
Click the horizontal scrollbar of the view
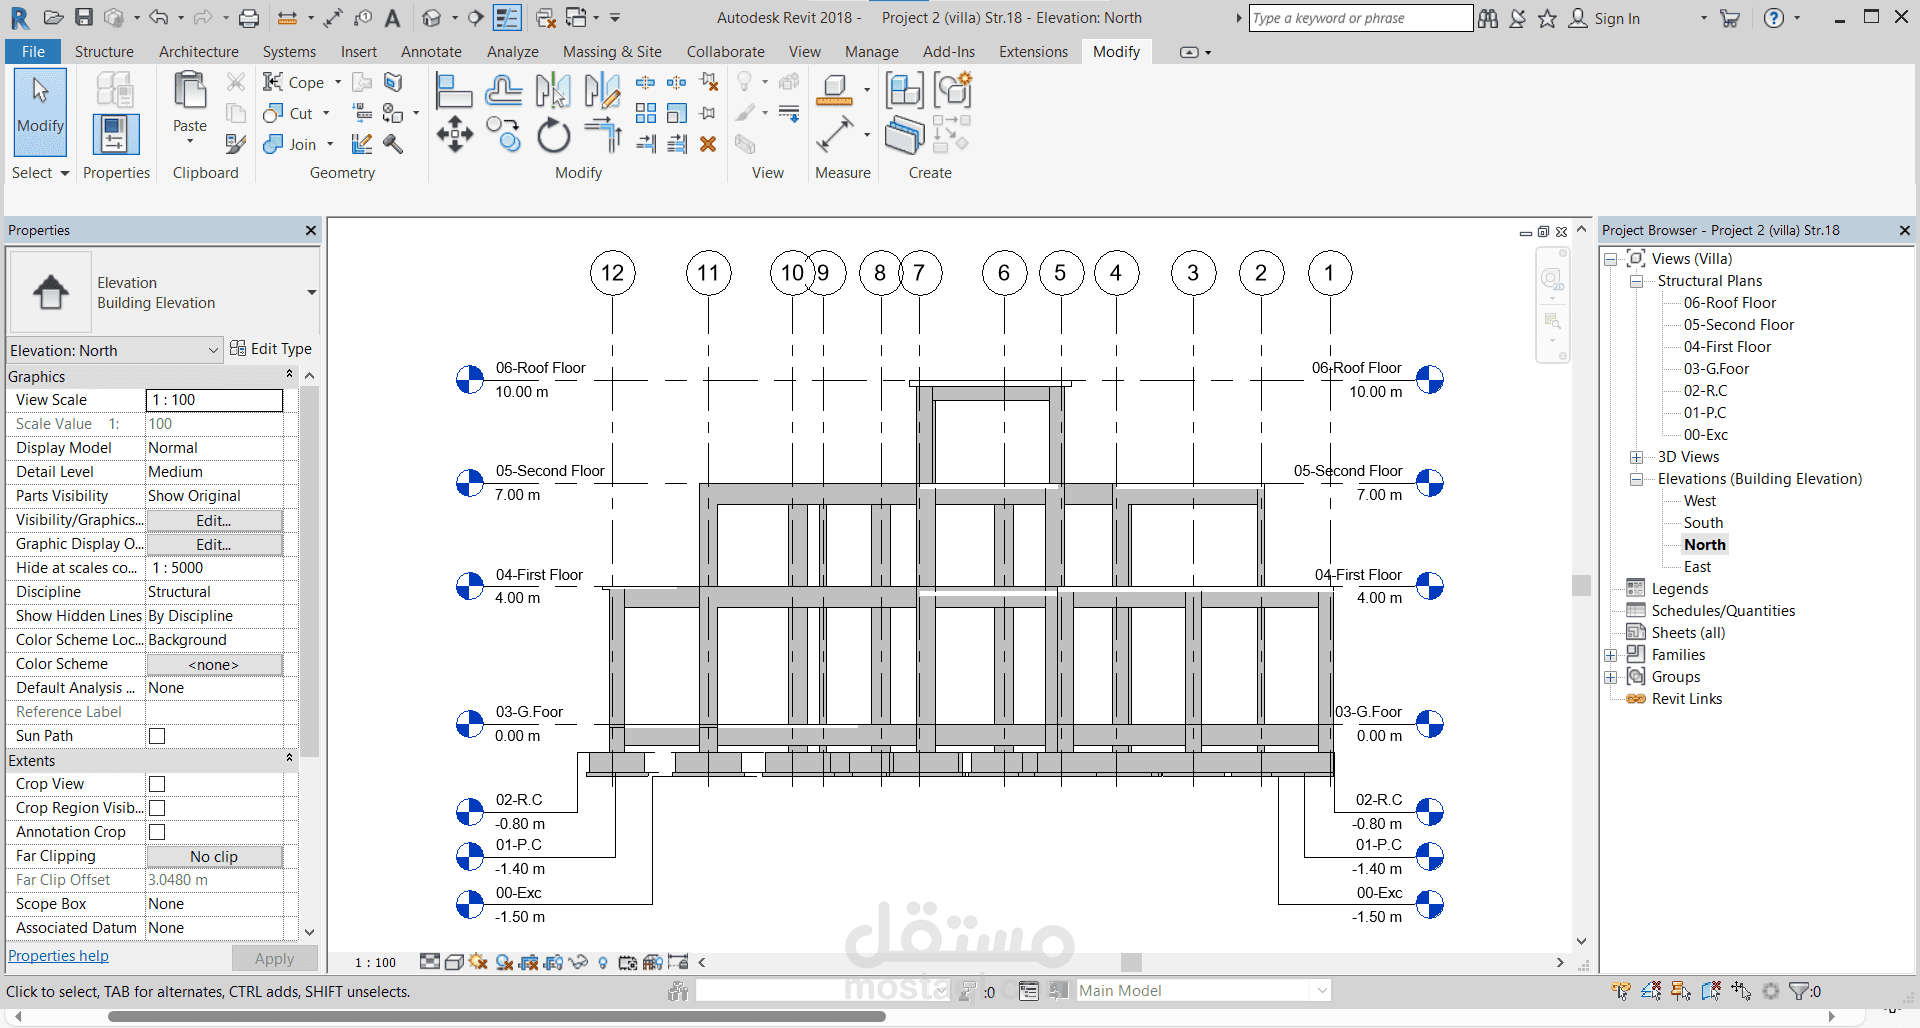1131,962
